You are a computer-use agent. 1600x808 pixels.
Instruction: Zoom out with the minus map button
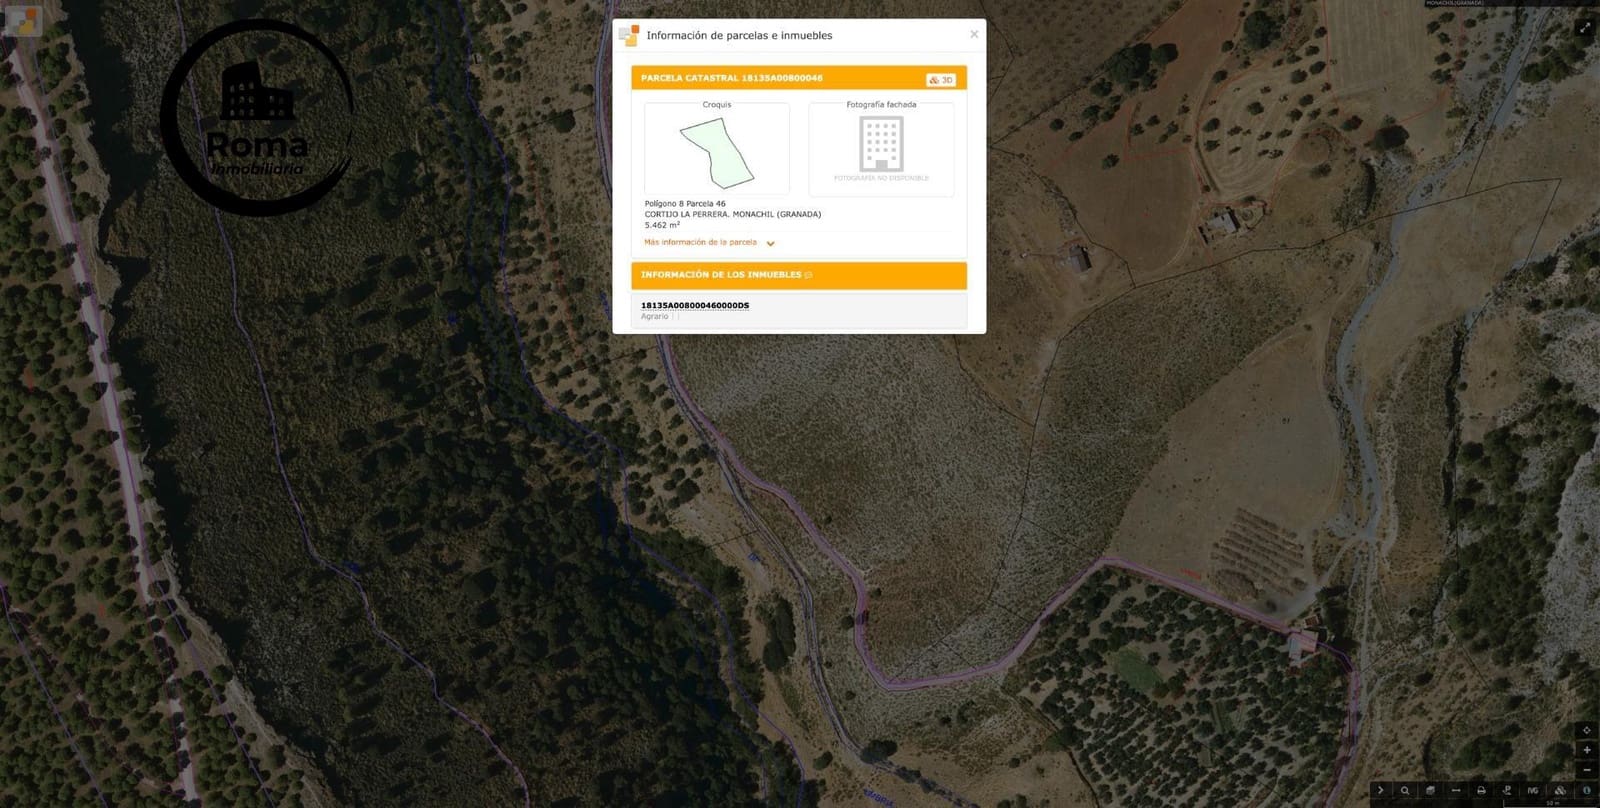1586,770
